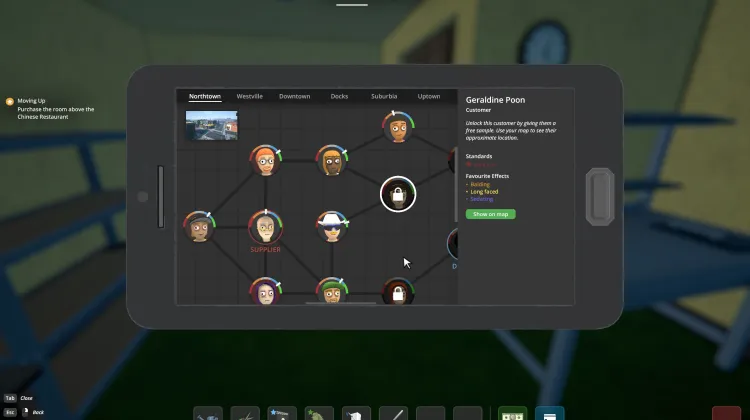Go to the Docks tab

(339, 97)
